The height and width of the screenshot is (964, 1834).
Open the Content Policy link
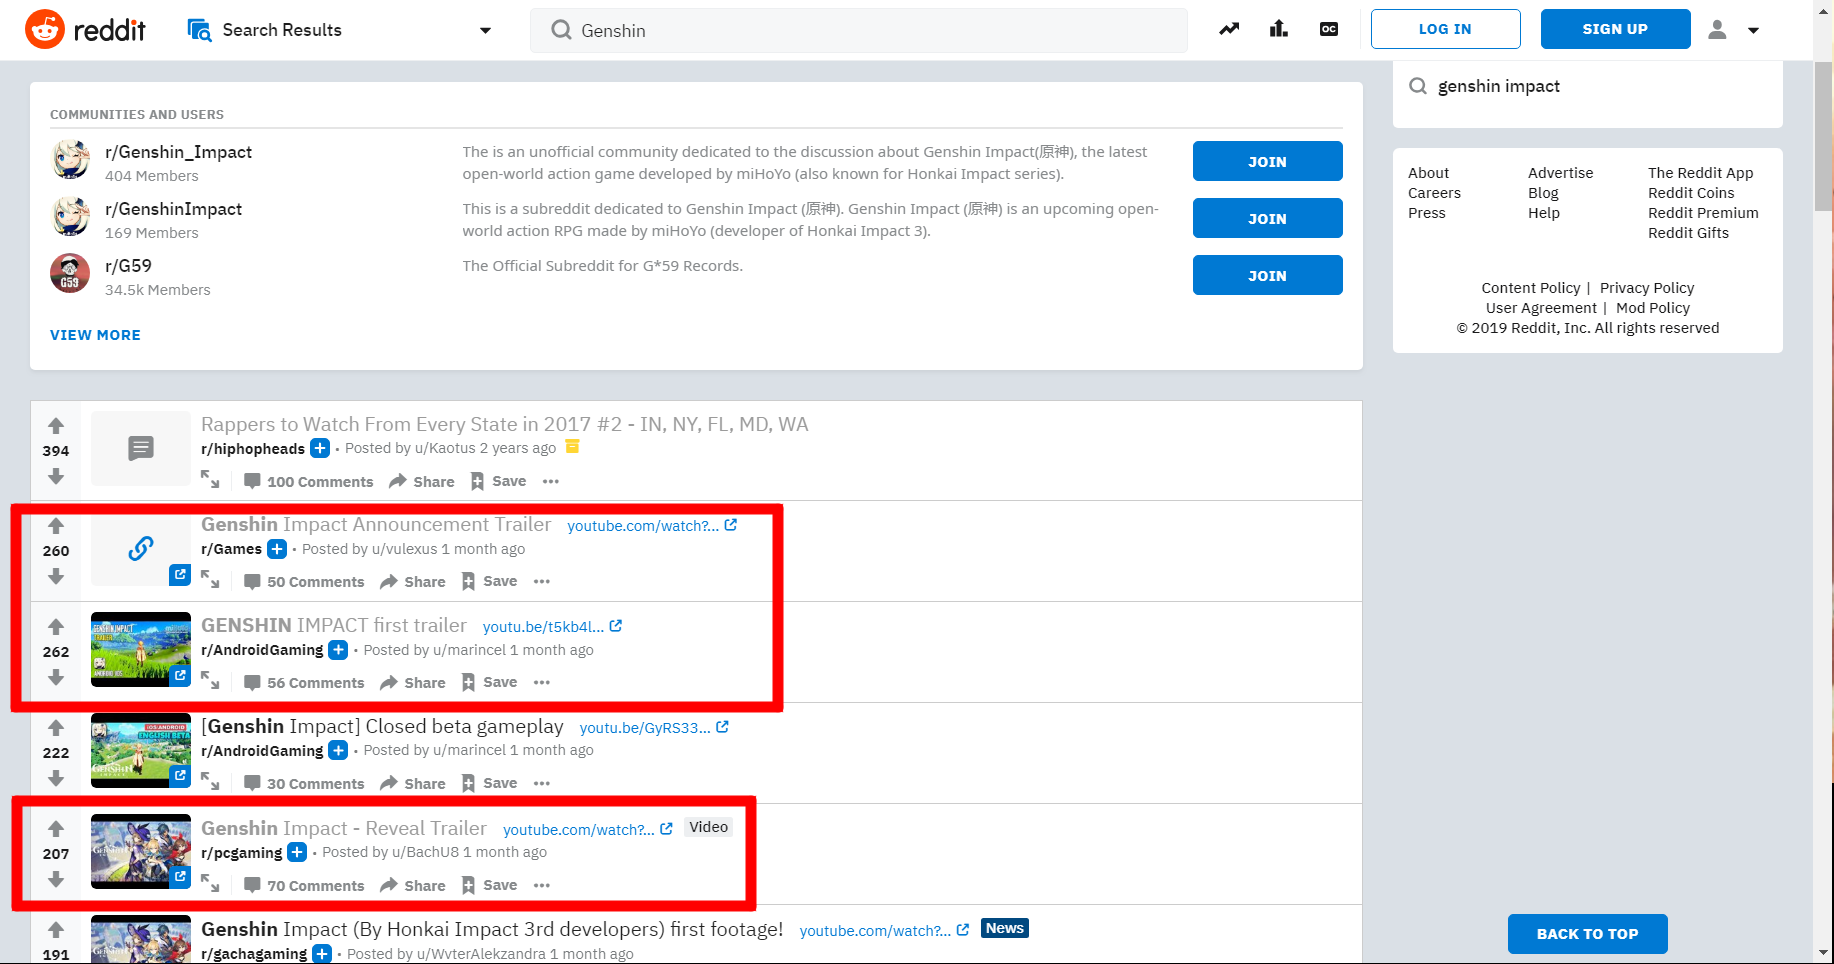(1531, 288)
